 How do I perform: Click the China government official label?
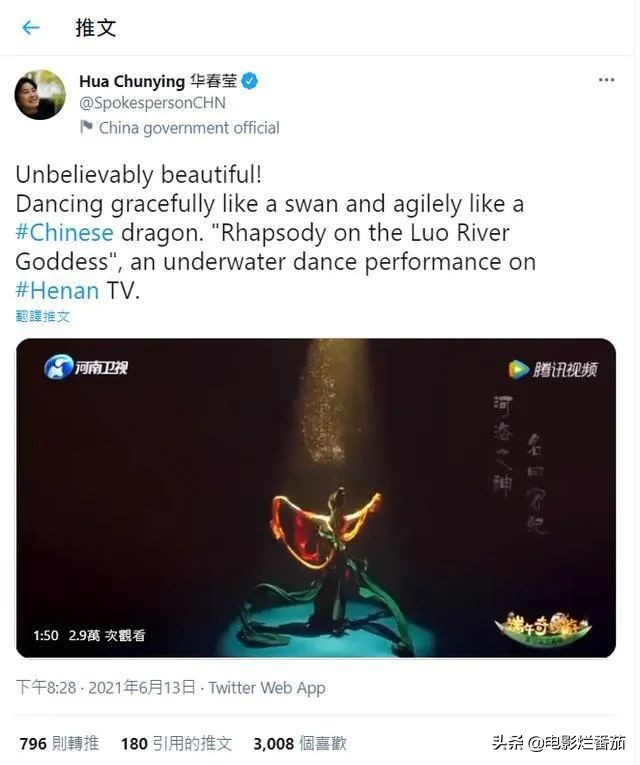point(189,128)
